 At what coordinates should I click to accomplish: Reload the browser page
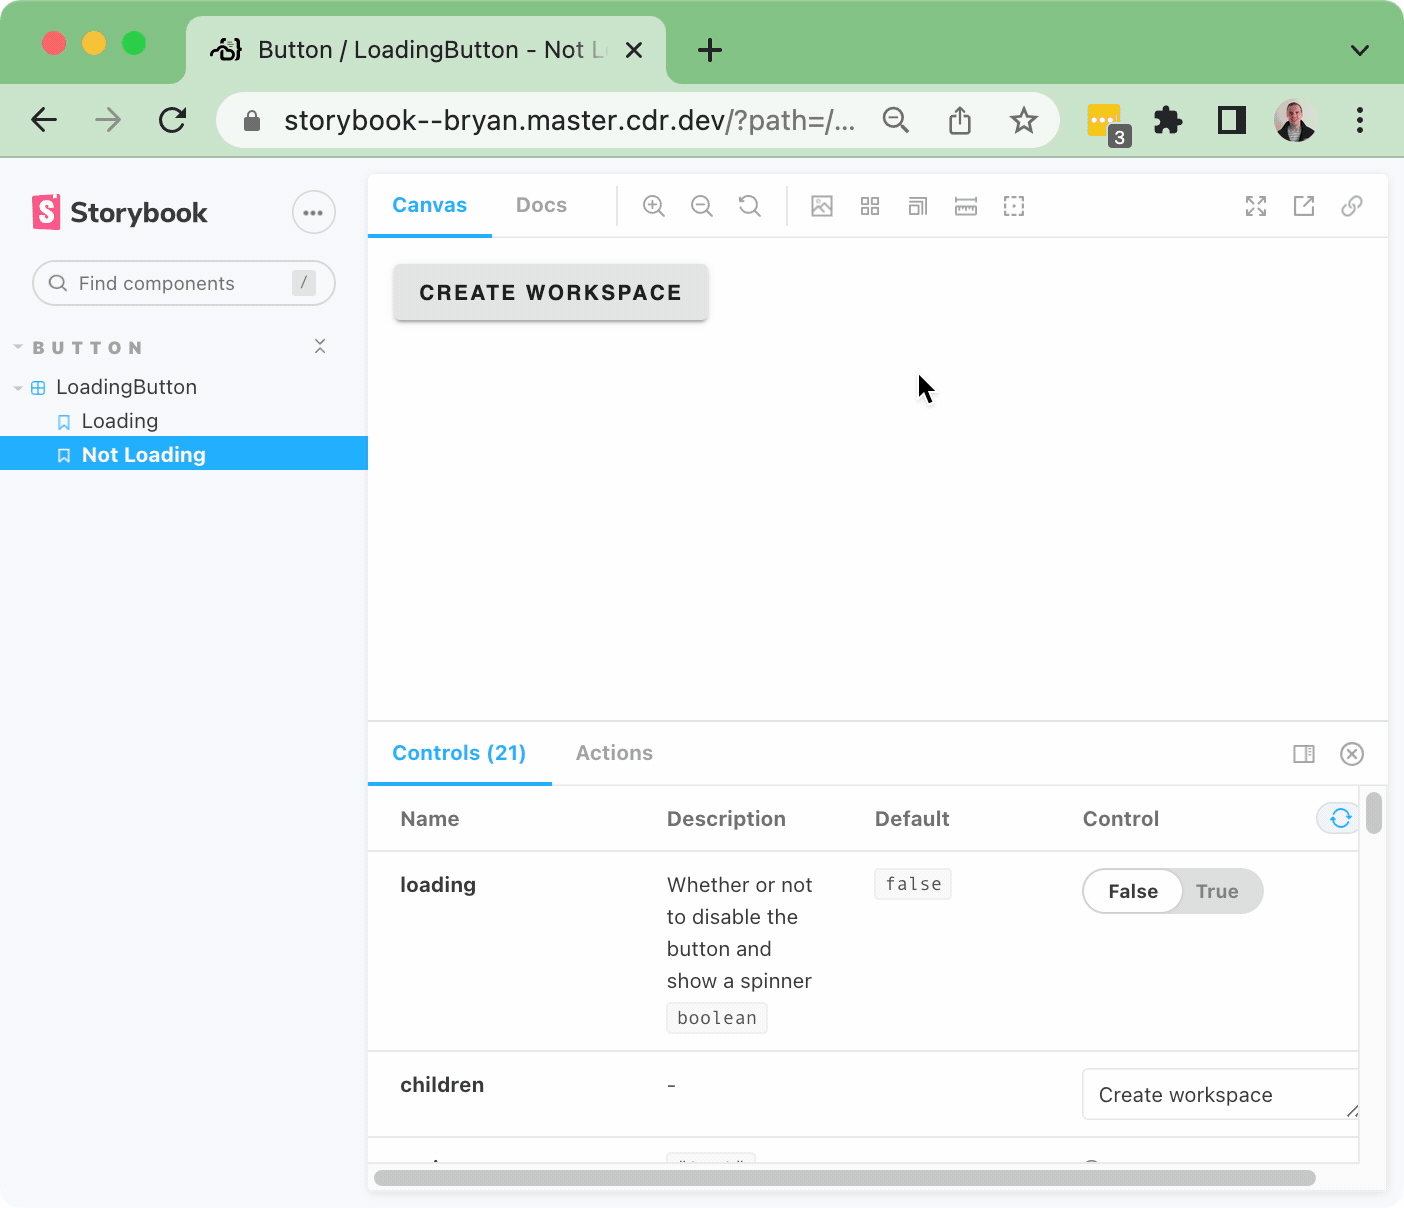click(x=173, y=121)
